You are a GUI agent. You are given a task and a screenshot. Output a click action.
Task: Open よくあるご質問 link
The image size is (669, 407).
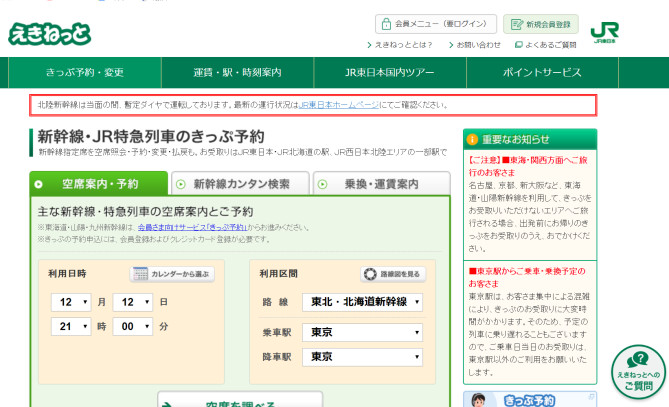click(546, 45)
